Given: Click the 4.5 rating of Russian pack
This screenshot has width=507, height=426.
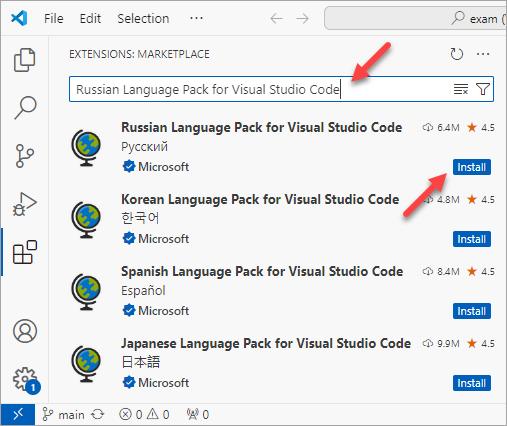Looking at the screenshot, I should point(481,127).
